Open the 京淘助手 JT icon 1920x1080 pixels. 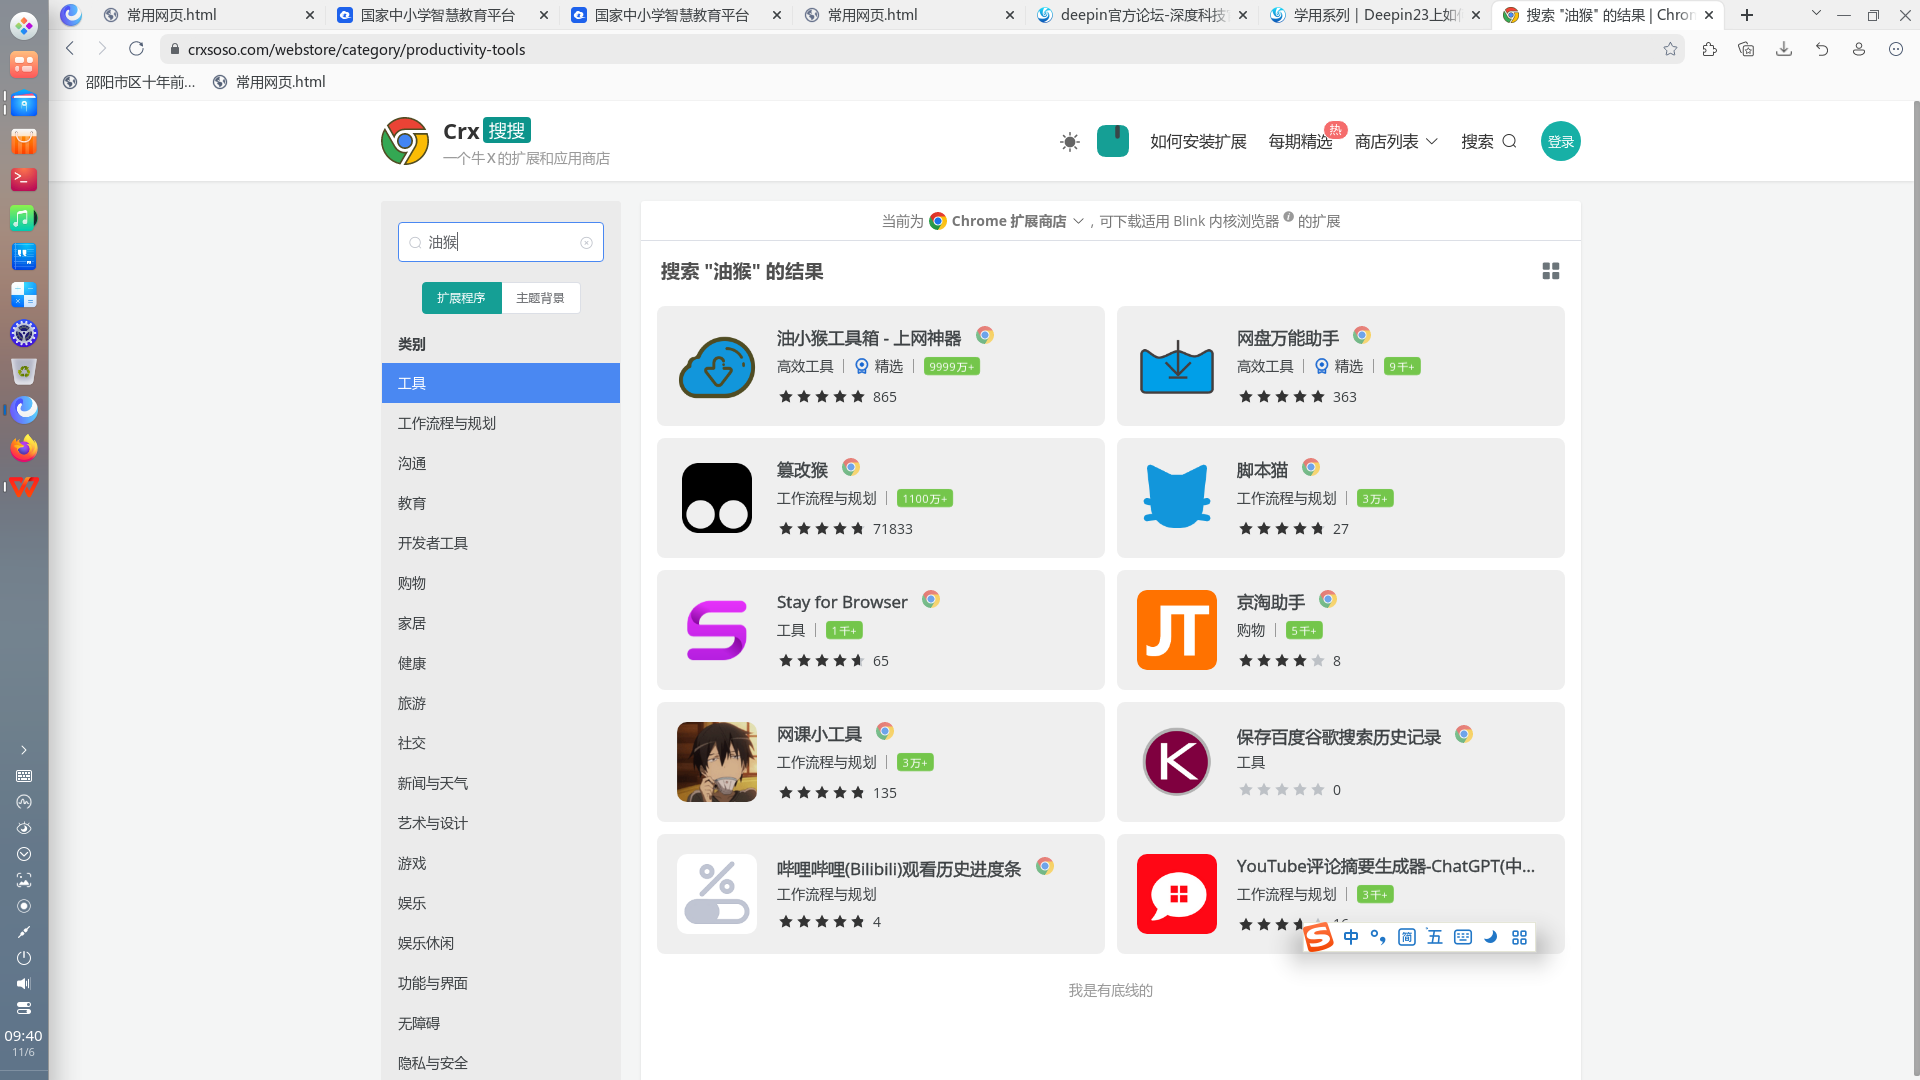[1177, 630]
